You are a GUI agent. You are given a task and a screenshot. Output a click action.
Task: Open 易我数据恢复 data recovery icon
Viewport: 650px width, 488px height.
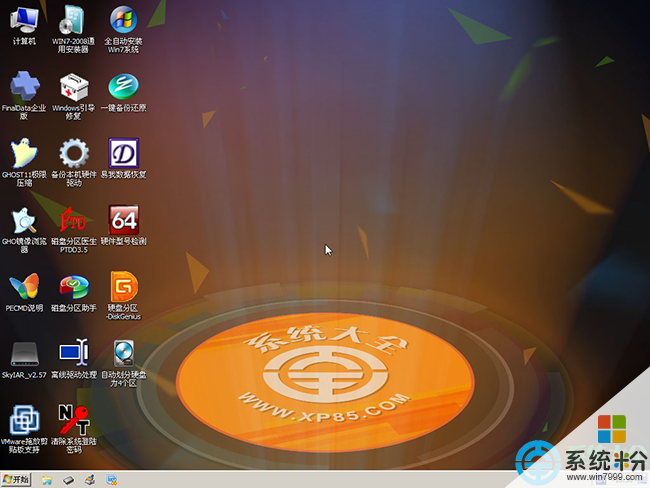click(123, 153)
